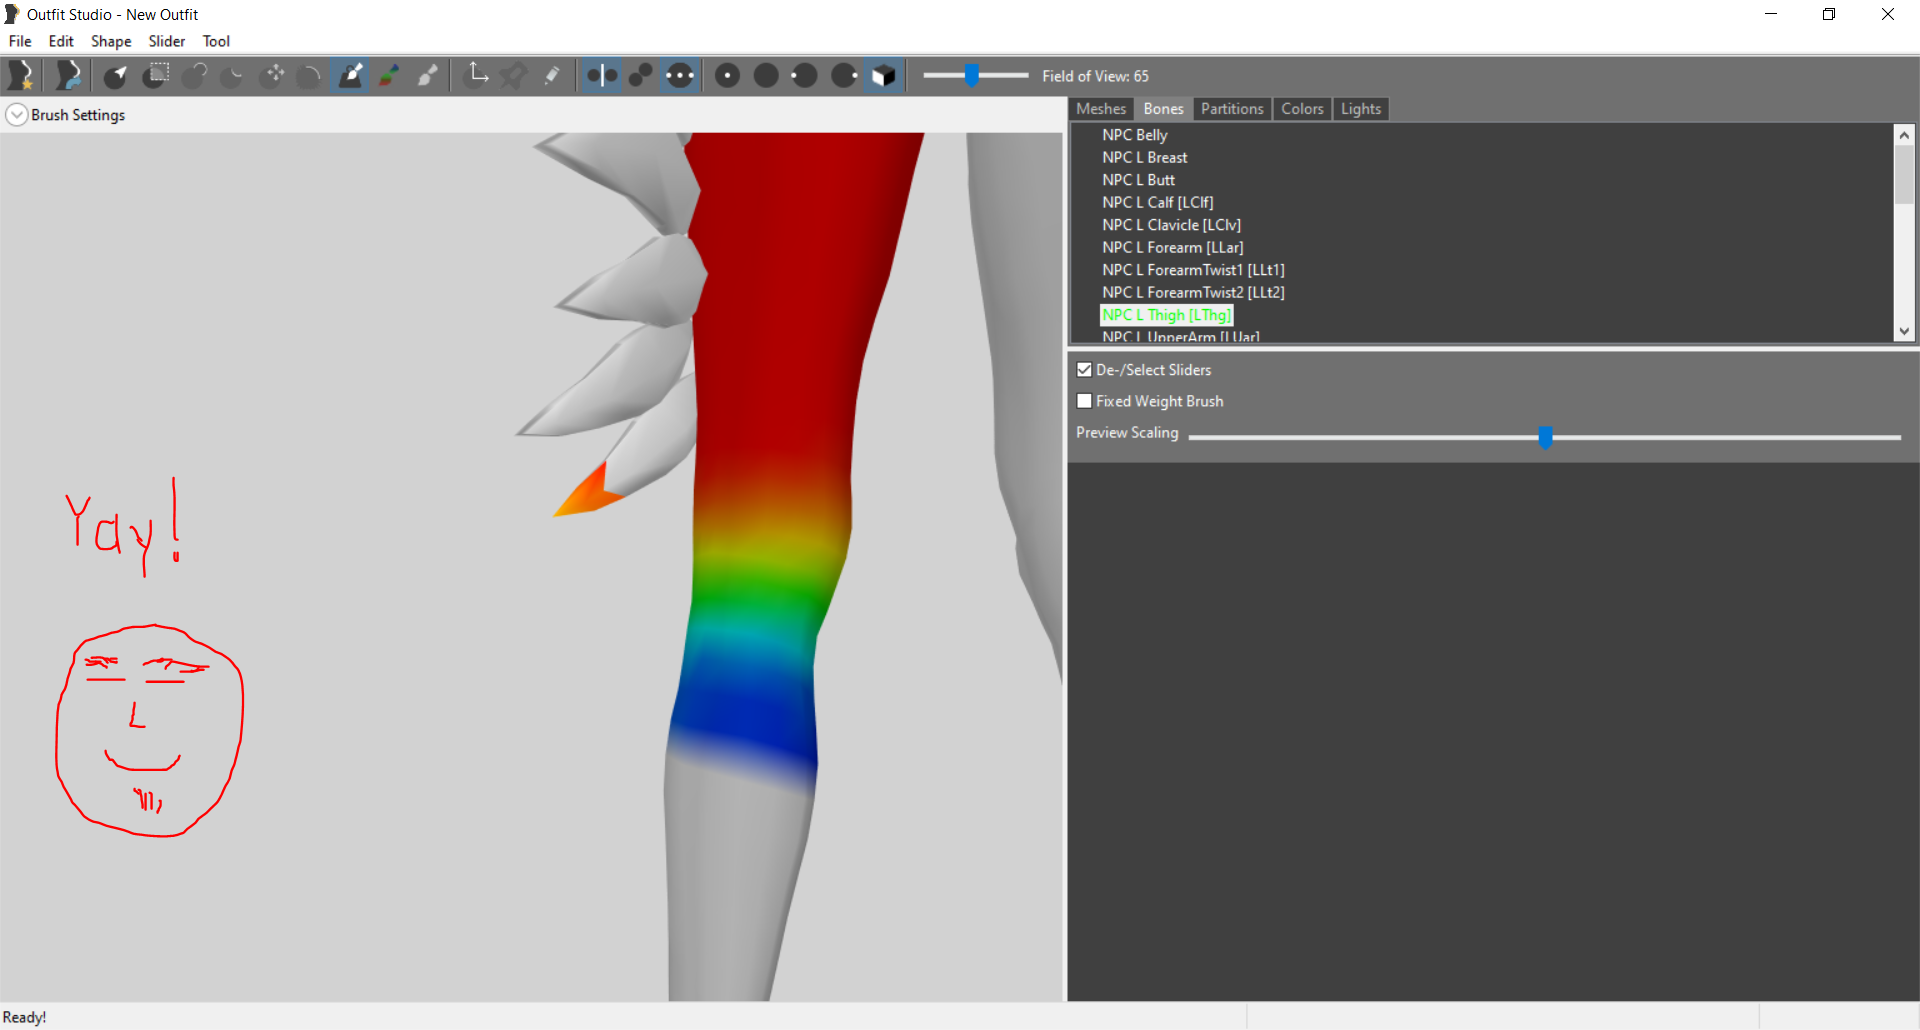Toggle the cube render mode icon
The height and width of the screenshot is (1030, 1920).
coord(883,75)
